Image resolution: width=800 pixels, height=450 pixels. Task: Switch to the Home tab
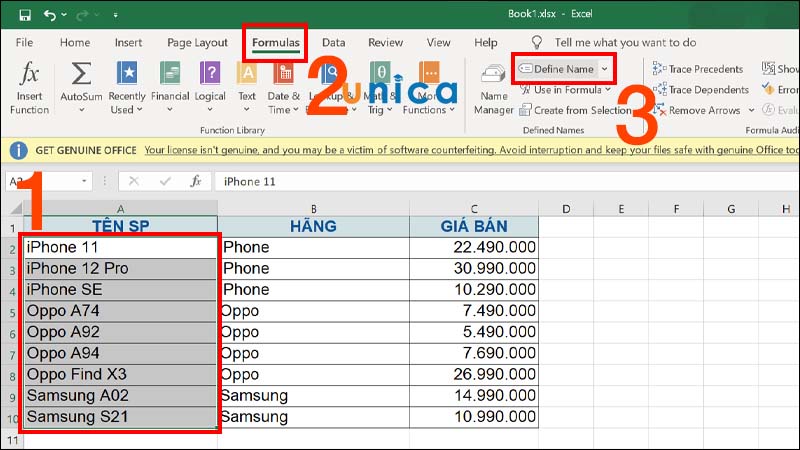click(x=74, y=42)
